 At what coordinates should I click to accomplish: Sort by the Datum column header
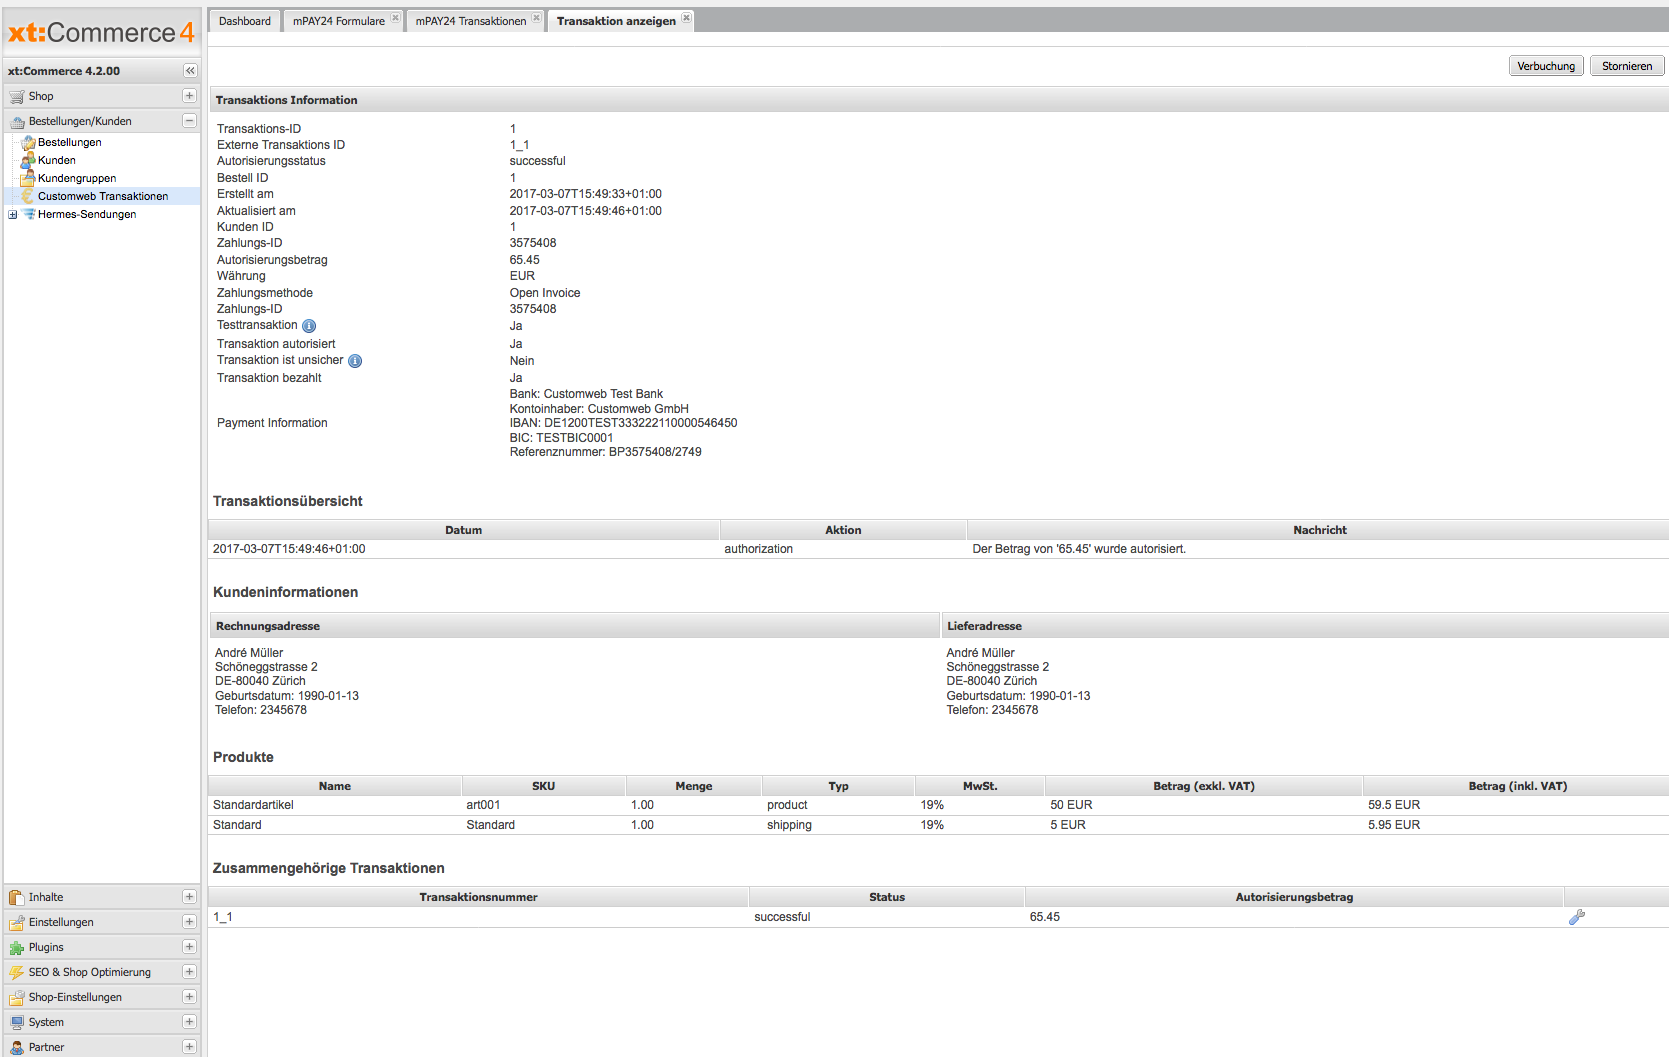(463, 530)
